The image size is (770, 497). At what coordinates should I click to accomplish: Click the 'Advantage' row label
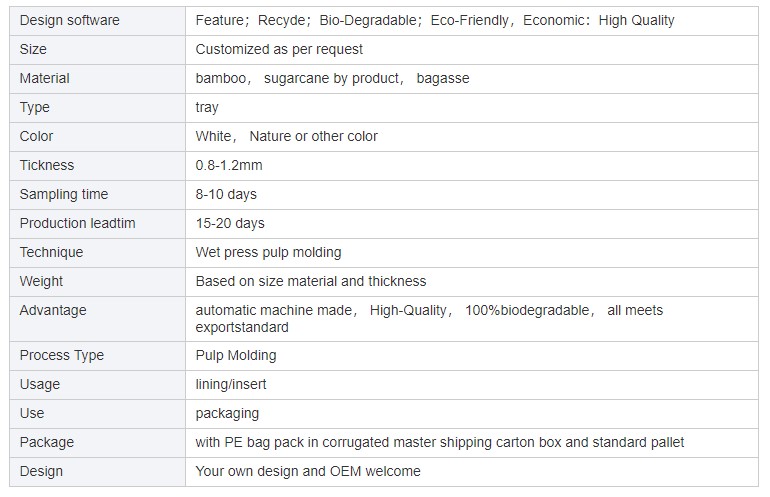(x=53, y=310)
